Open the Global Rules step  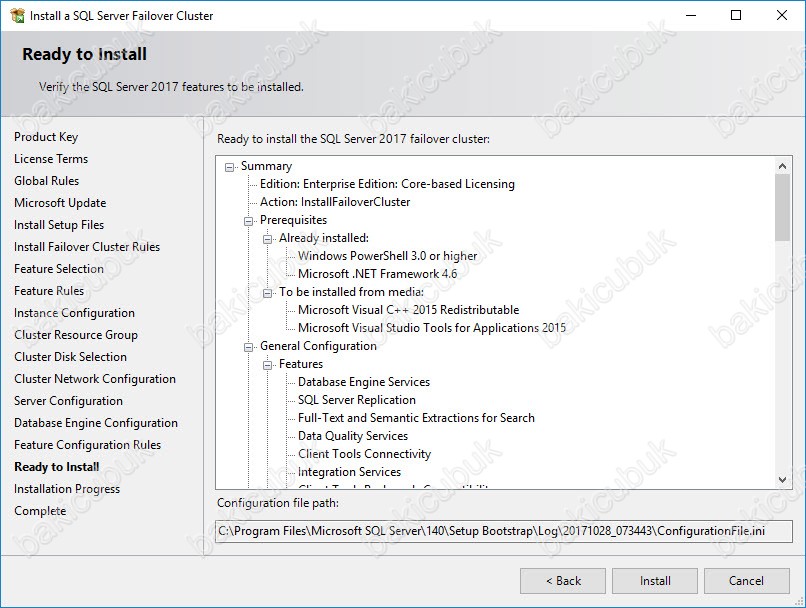(x=47, y=181)
